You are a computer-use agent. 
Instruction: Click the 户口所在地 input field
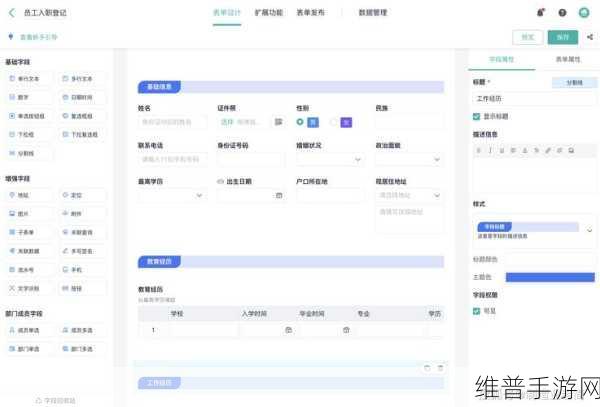(x=330, y=195)
